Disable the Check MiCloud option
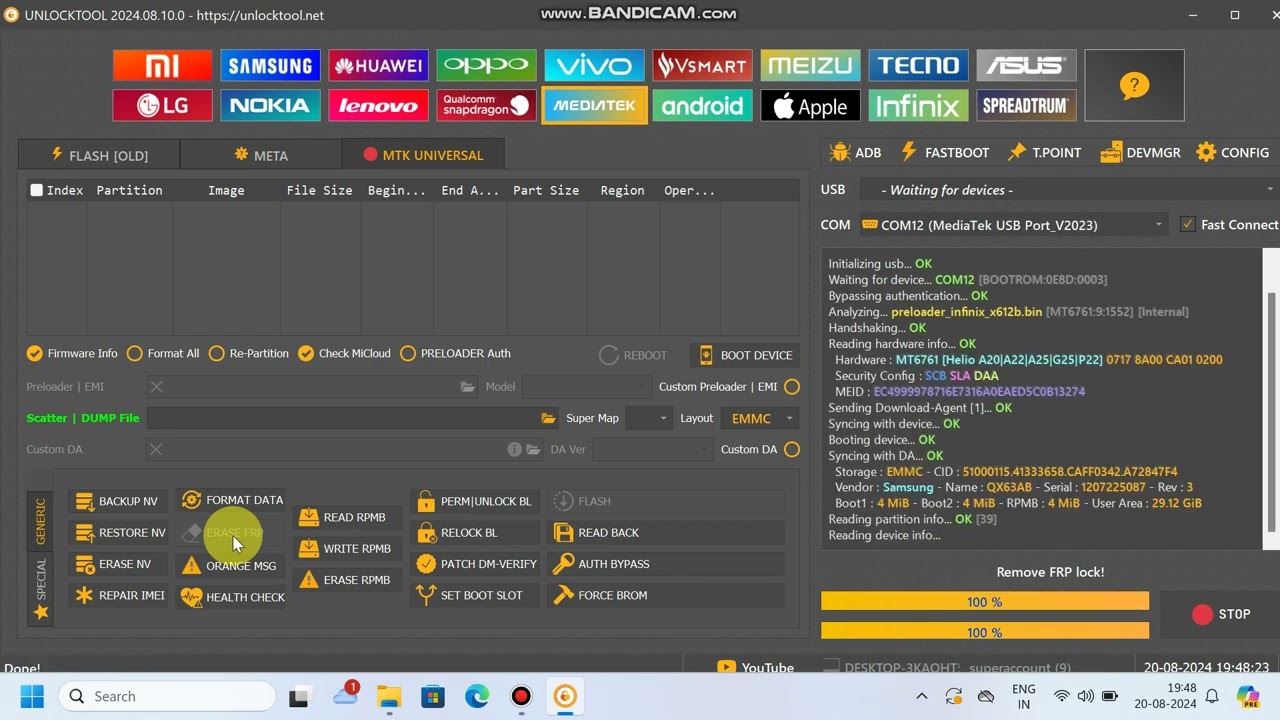This screenshot has width=1280, height=720. pos(344,353)
